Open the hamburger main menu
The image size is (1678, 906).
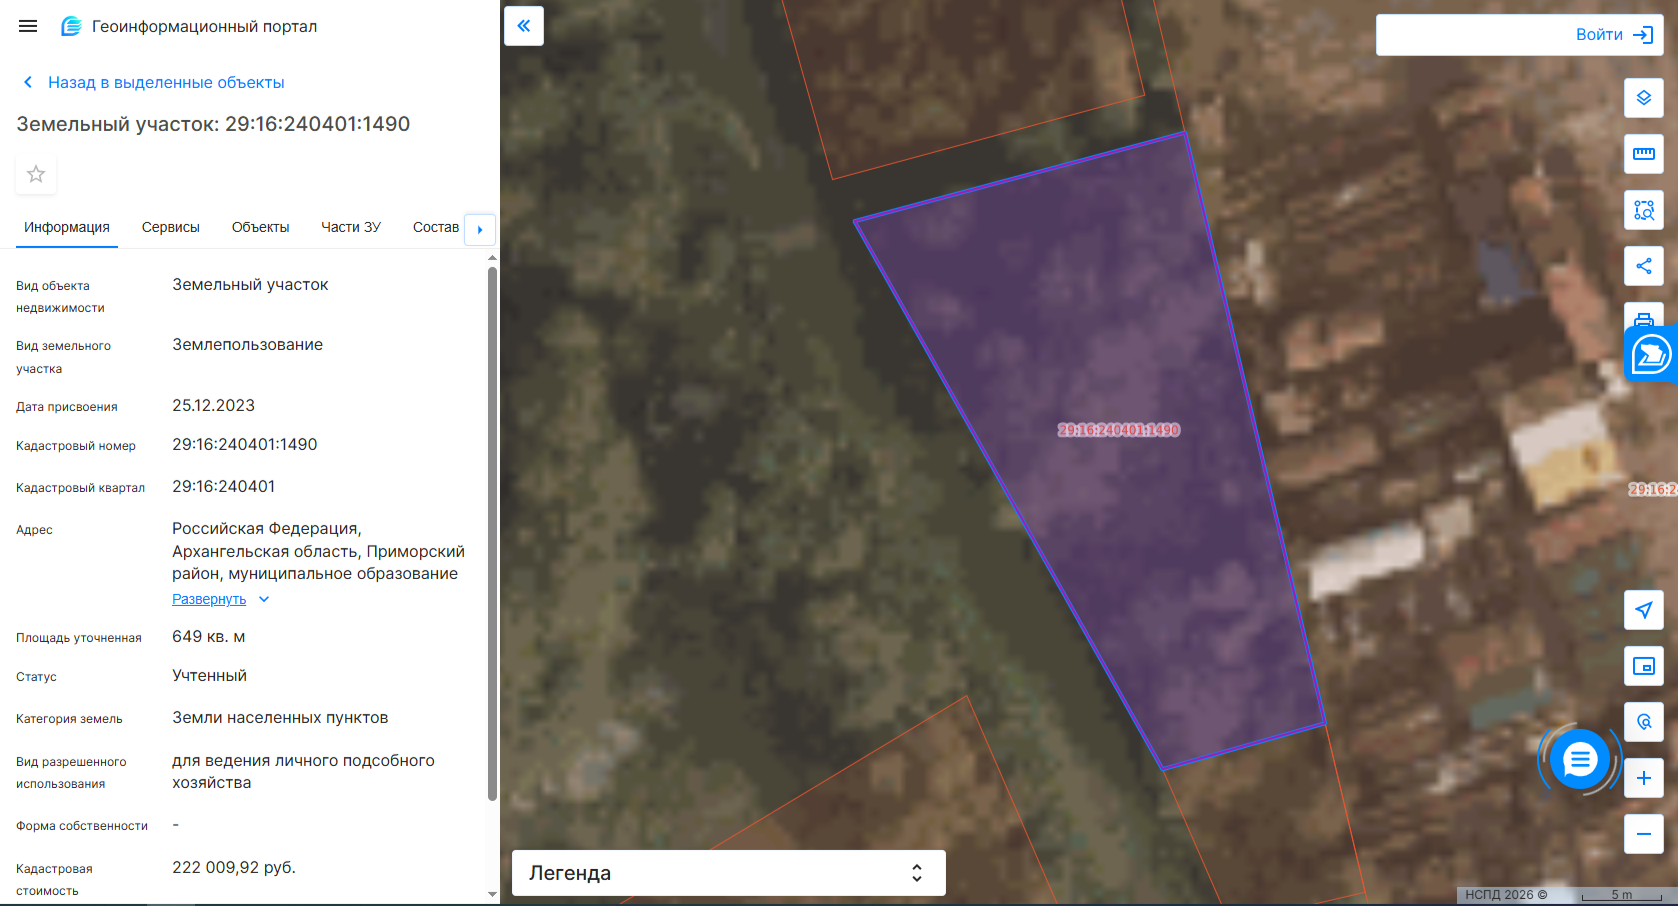coord(28,26)
